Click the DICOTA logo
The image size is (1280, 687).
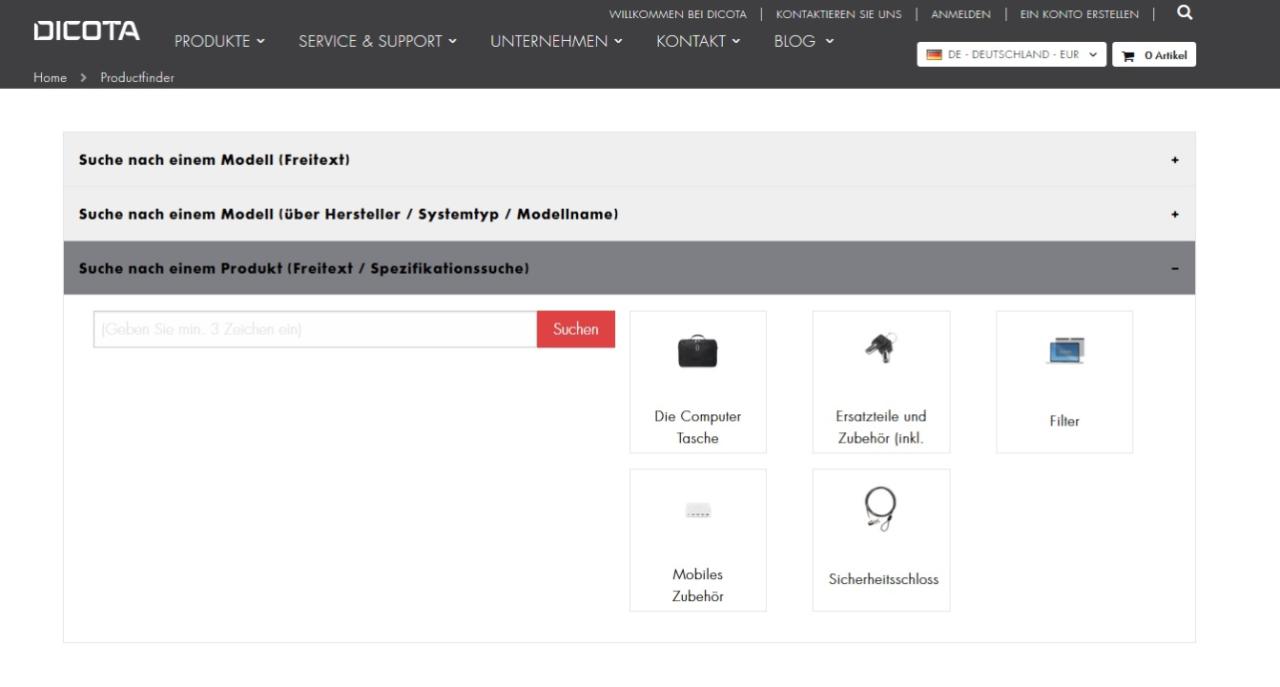[x=87, y=31]
